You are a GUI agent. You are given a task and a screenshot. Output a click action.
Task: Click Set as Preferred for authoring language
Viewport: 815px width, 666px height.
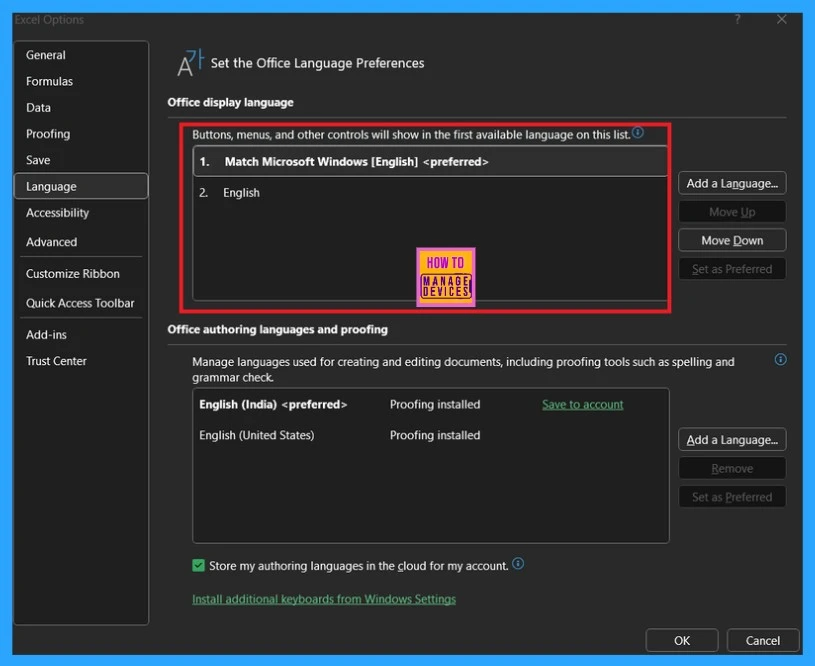click(732, 498)
